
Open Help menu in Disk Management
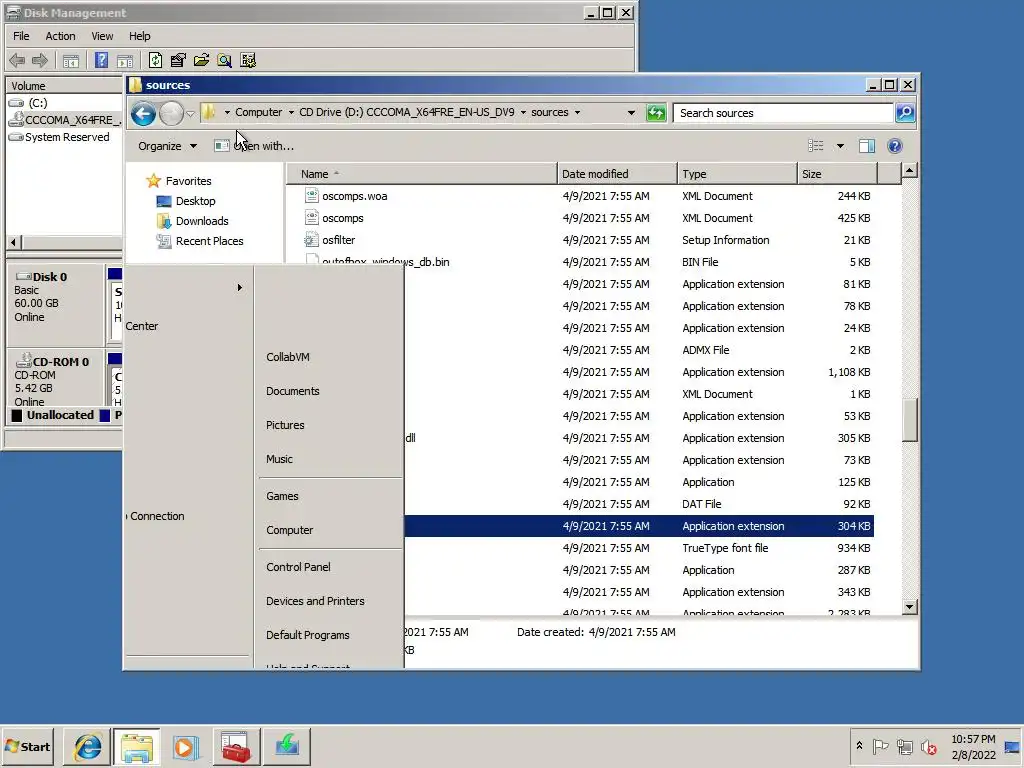pos(139,36)
